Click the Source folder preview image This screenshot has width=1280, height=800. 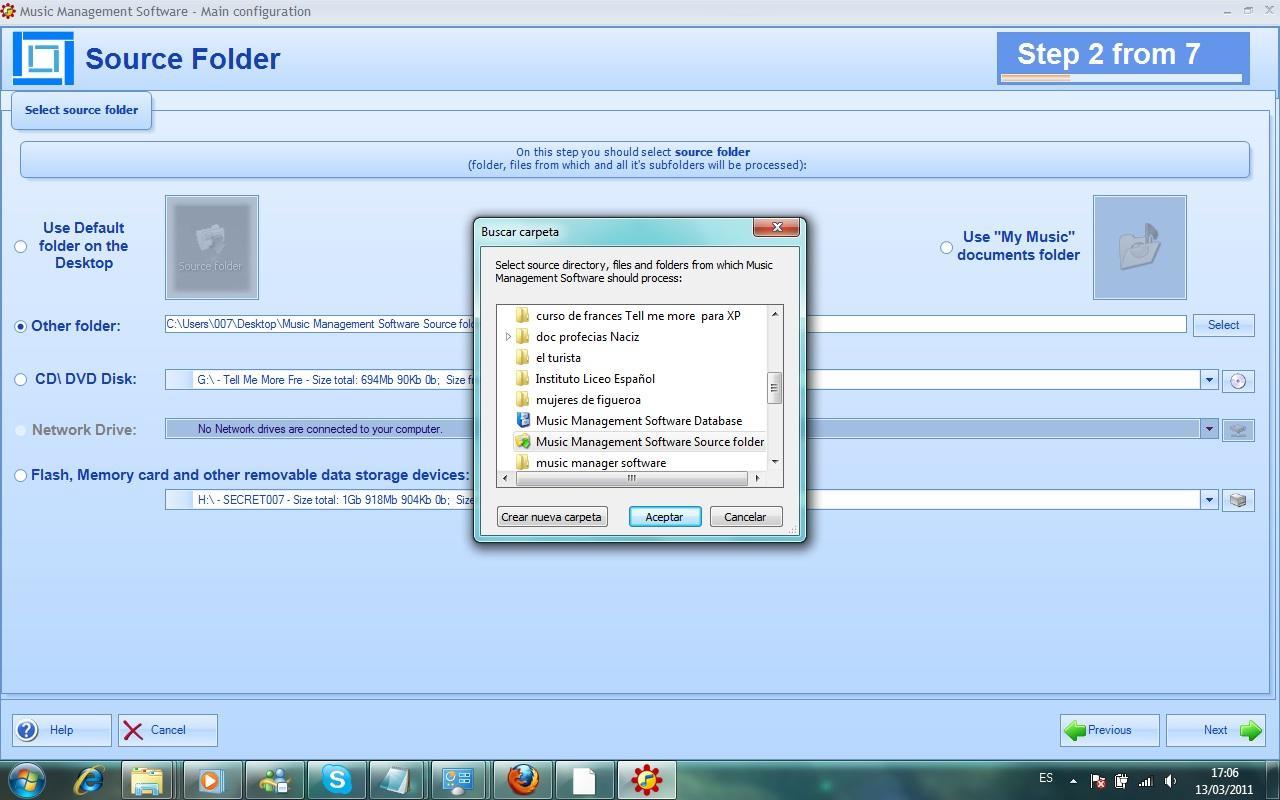tap(211, 246)
